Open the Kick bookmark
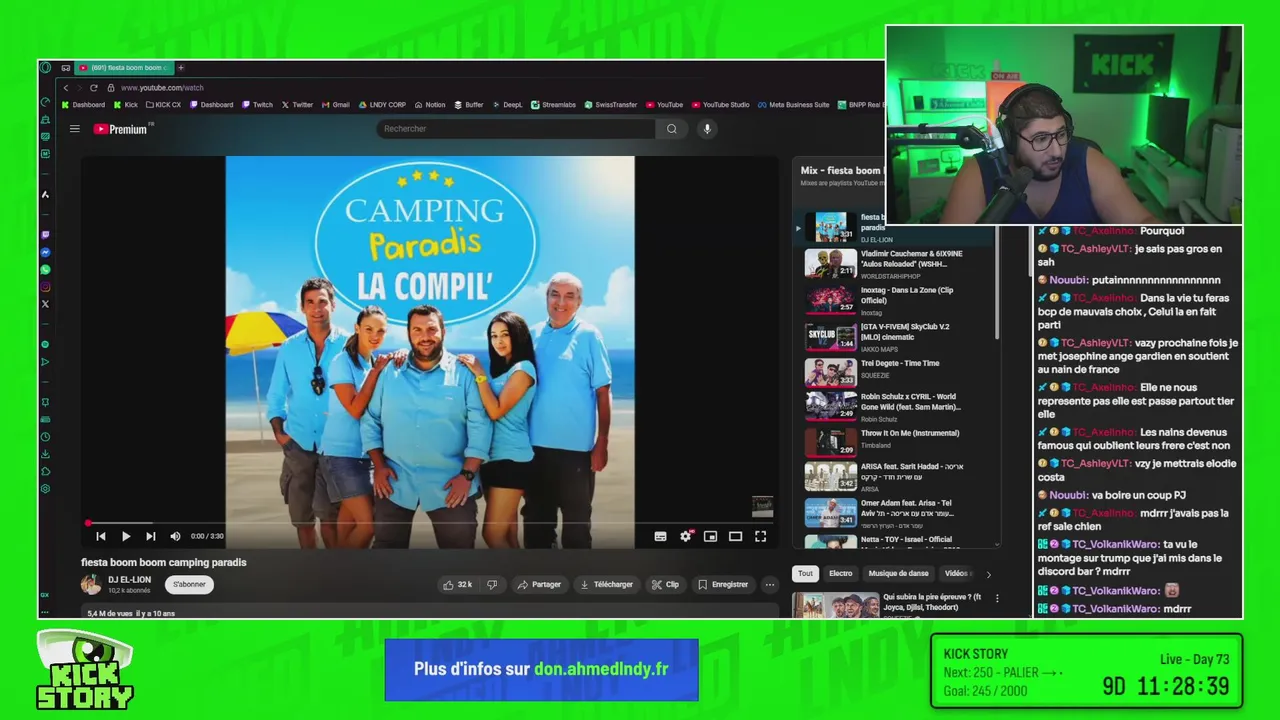Image resolution: width=1280 pixels, height=720 pixels. (x=126, y=105)
